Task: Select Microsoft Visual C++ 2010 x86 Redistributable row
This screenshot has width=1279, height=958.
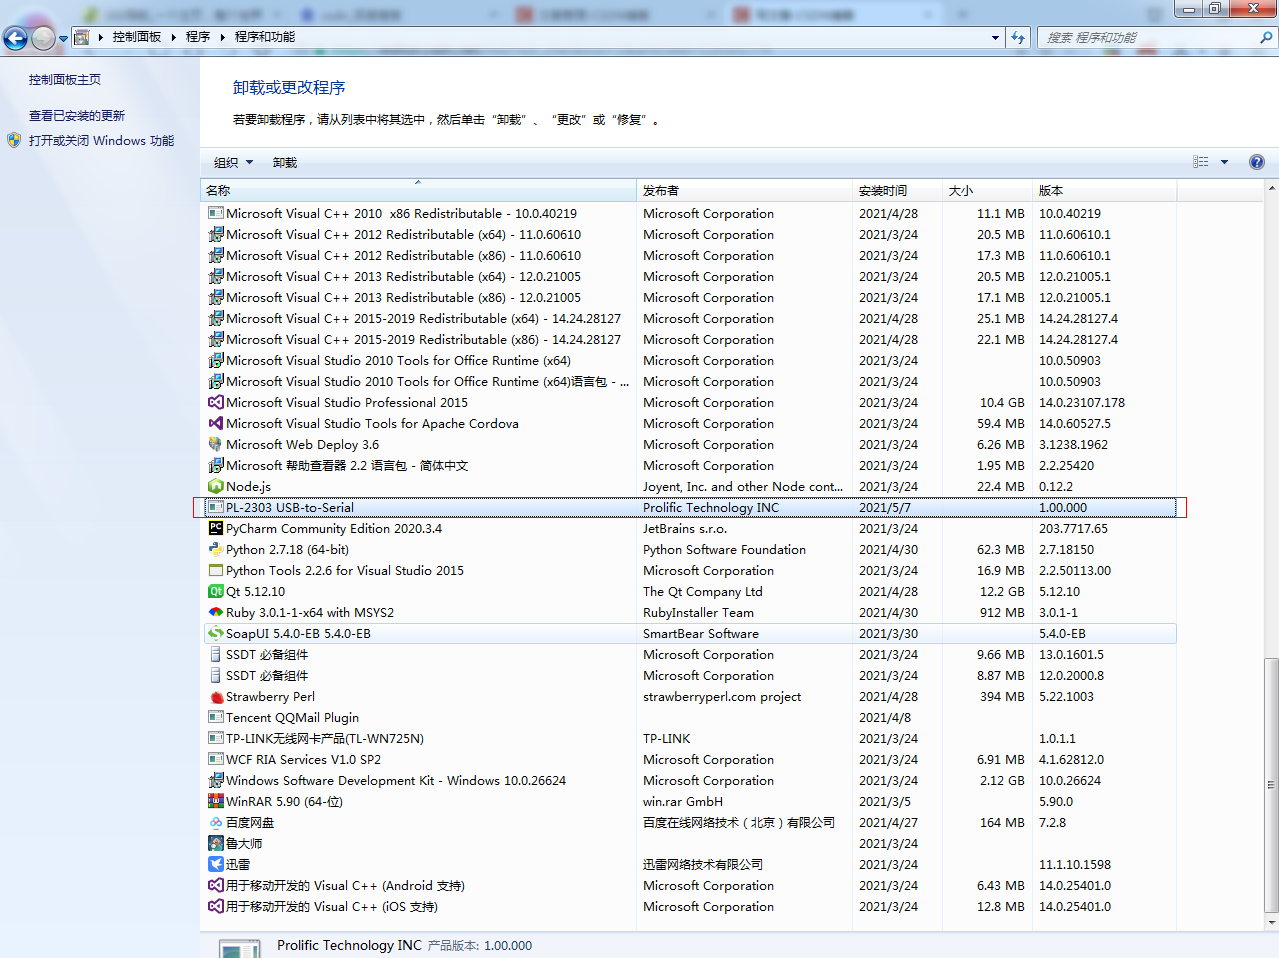Action: [x=690, y=213]
